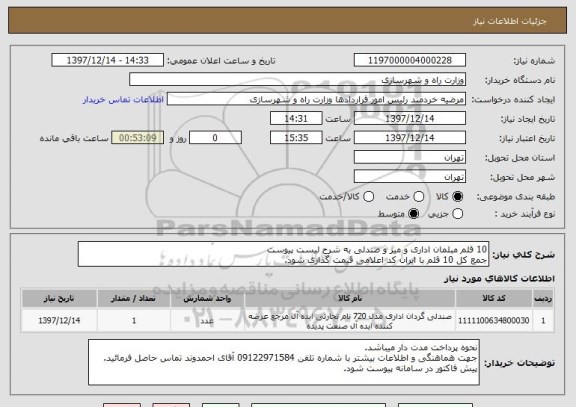
Task: Click the کد کالا column header
Action: tap(494, 298)
